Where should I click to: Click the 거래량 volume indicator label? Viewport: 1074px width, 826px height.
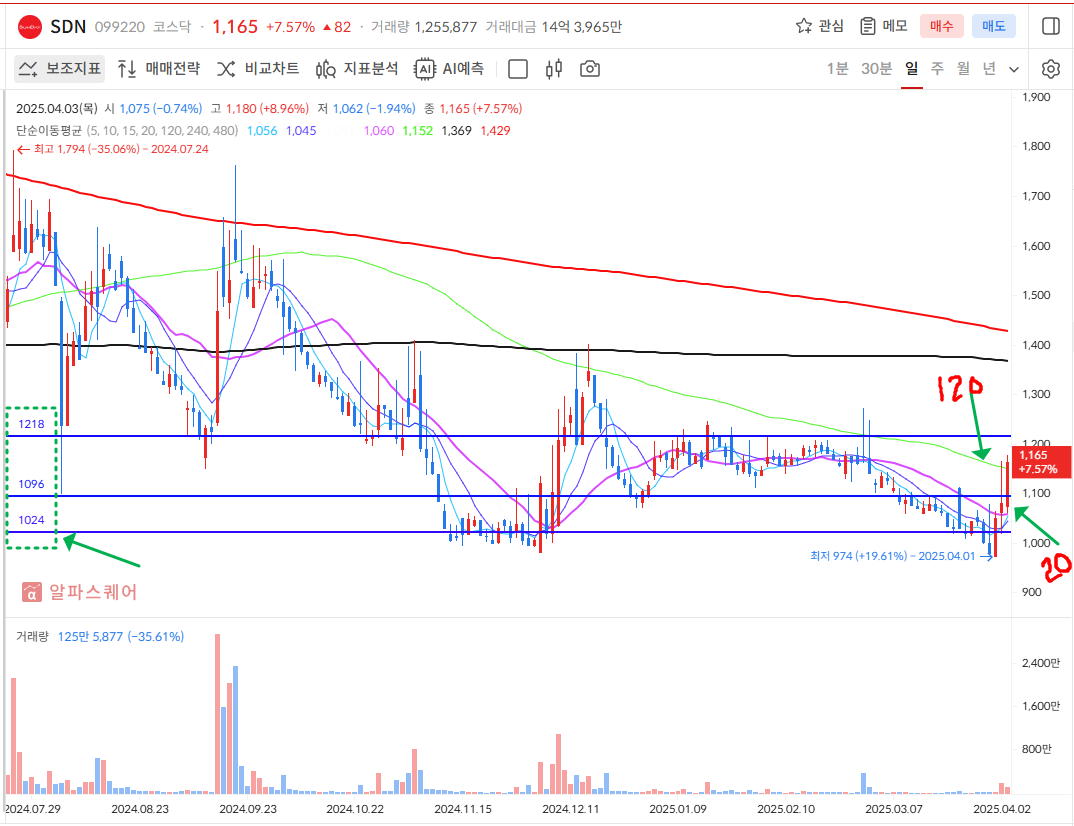(32, 636)
